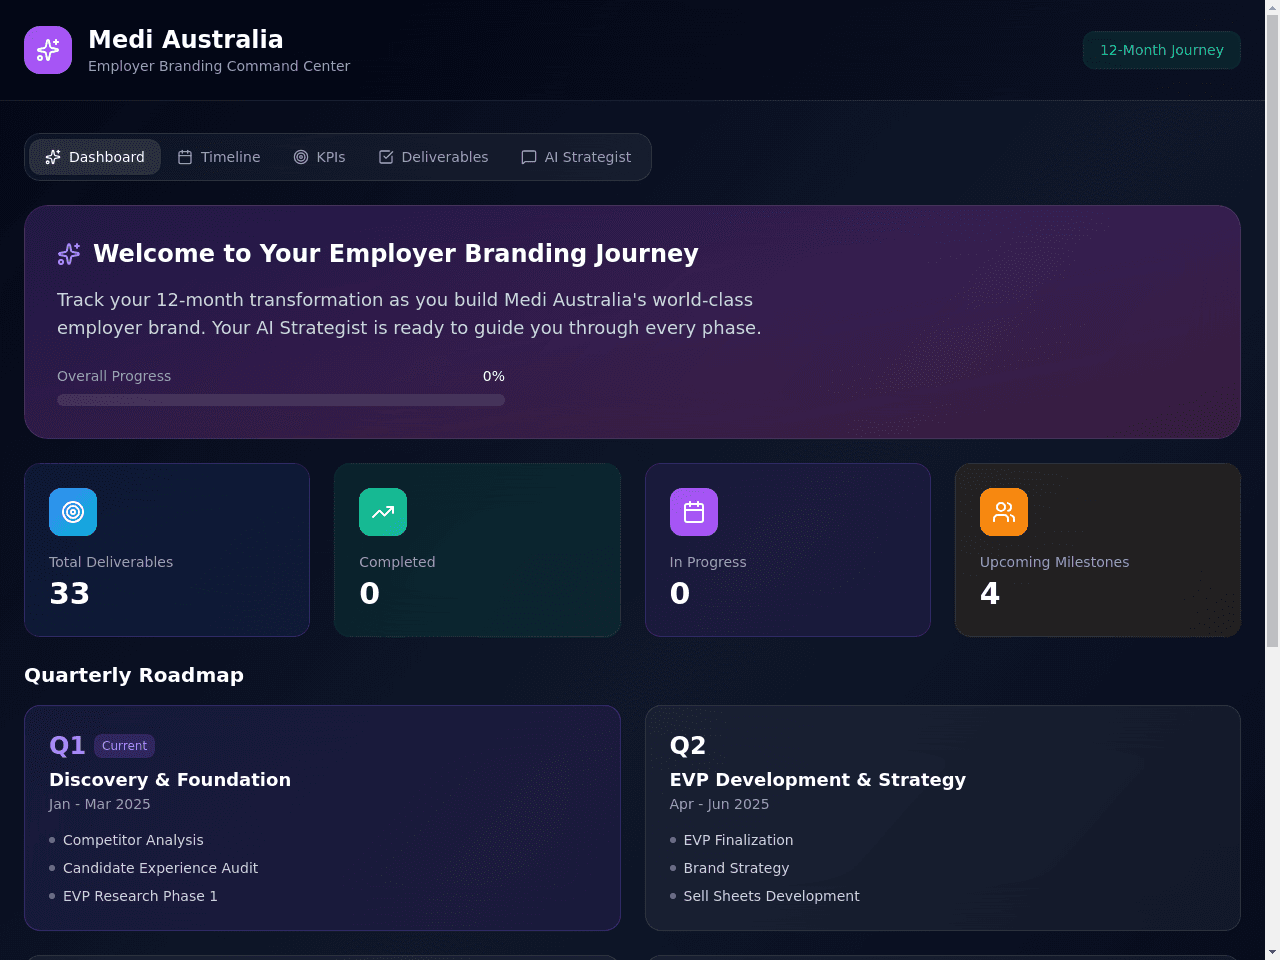Viewport: 1280px width, 960px height.
Task: Click the Jan - Mar 2025 date range
Action: click(100, 804)
